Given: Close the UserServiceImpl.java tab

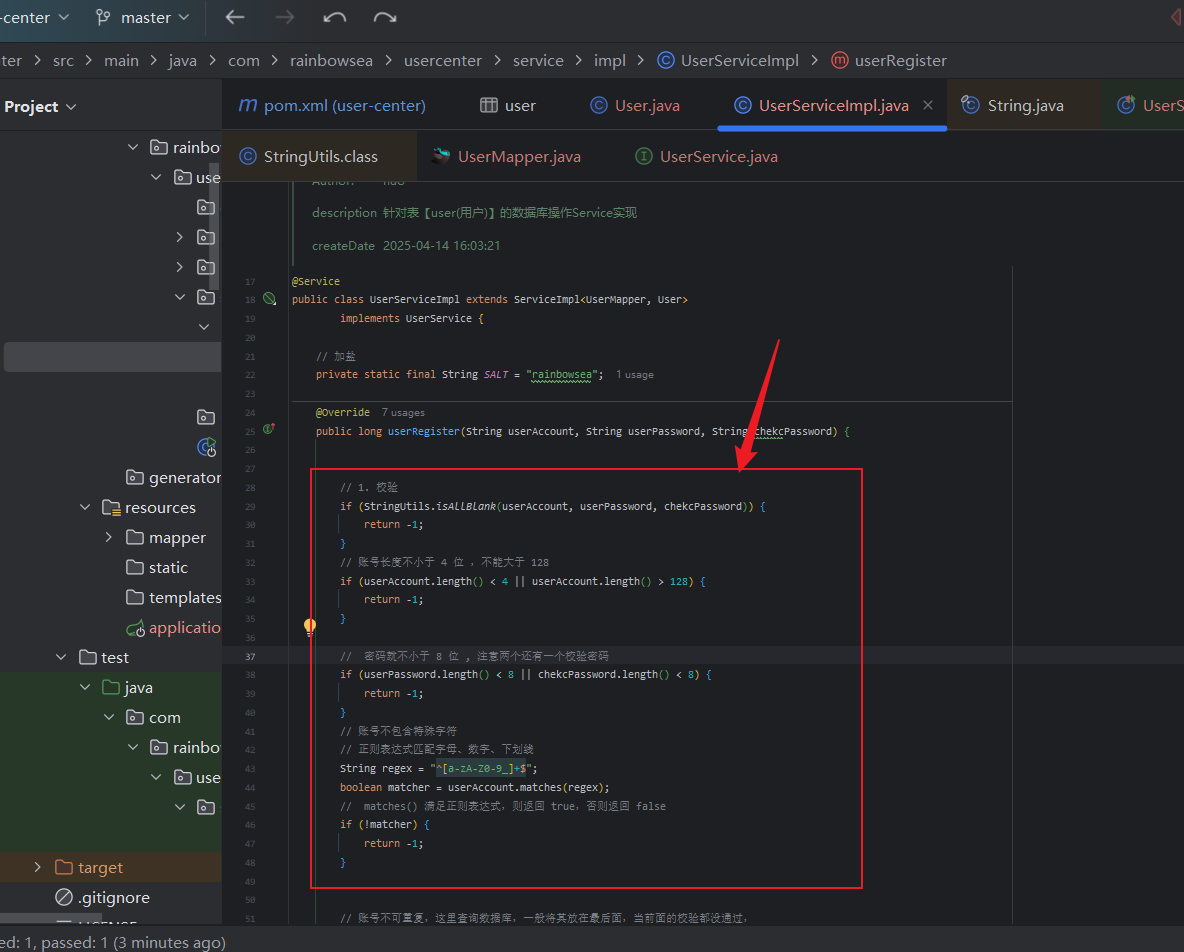Looking at the screenshot, I should pos(928,105).
